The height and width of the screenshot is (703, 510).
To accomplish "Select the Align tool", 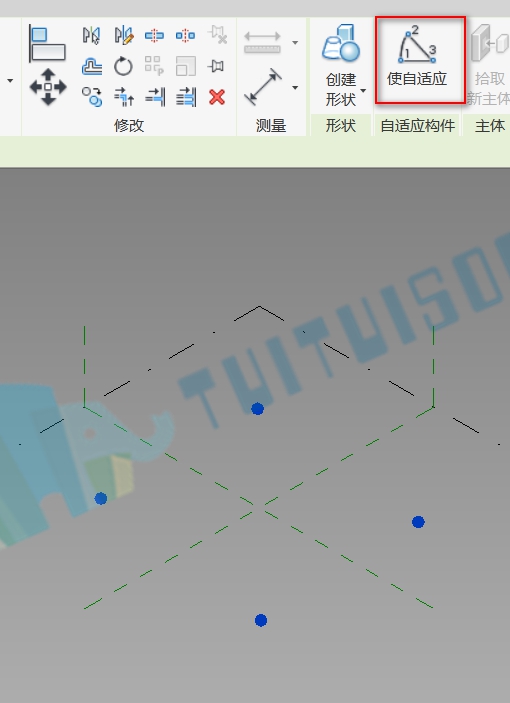I will pos(47,43).
